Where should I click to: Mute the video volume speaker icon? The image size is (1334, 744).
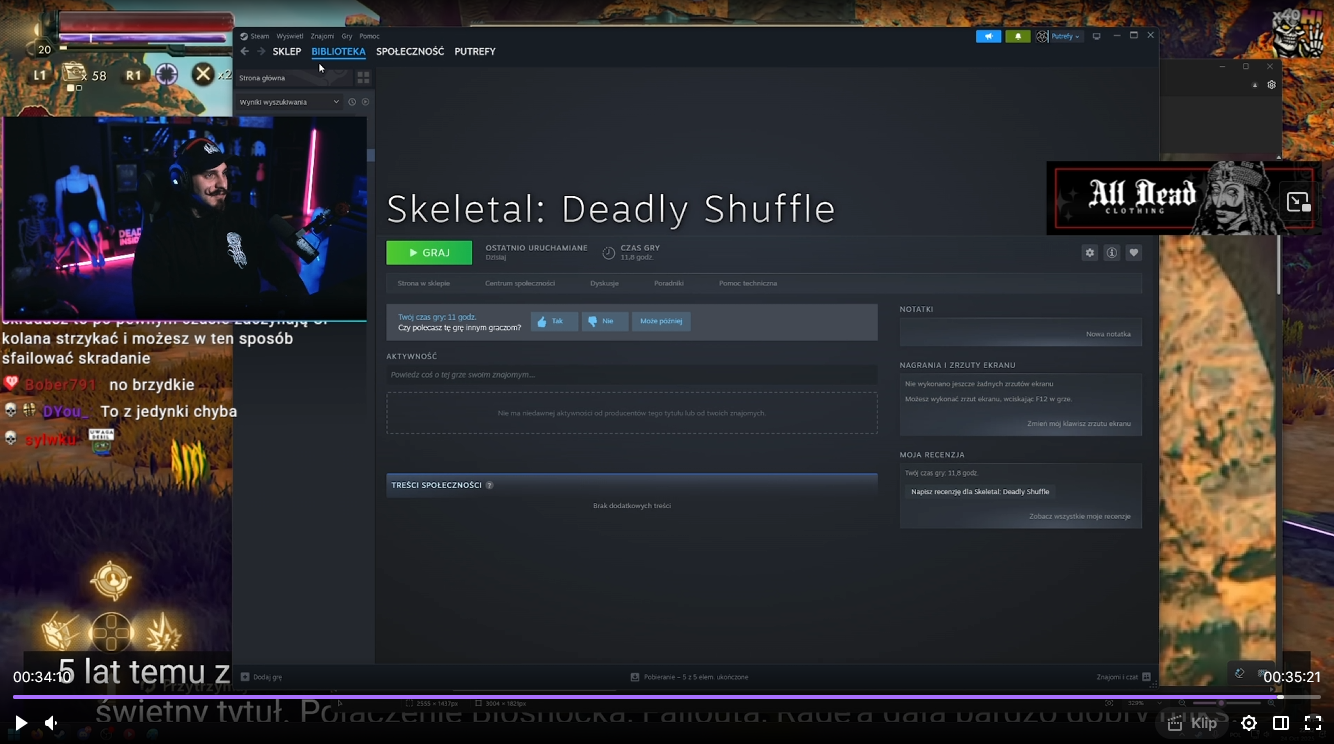(x=51, y=723)
